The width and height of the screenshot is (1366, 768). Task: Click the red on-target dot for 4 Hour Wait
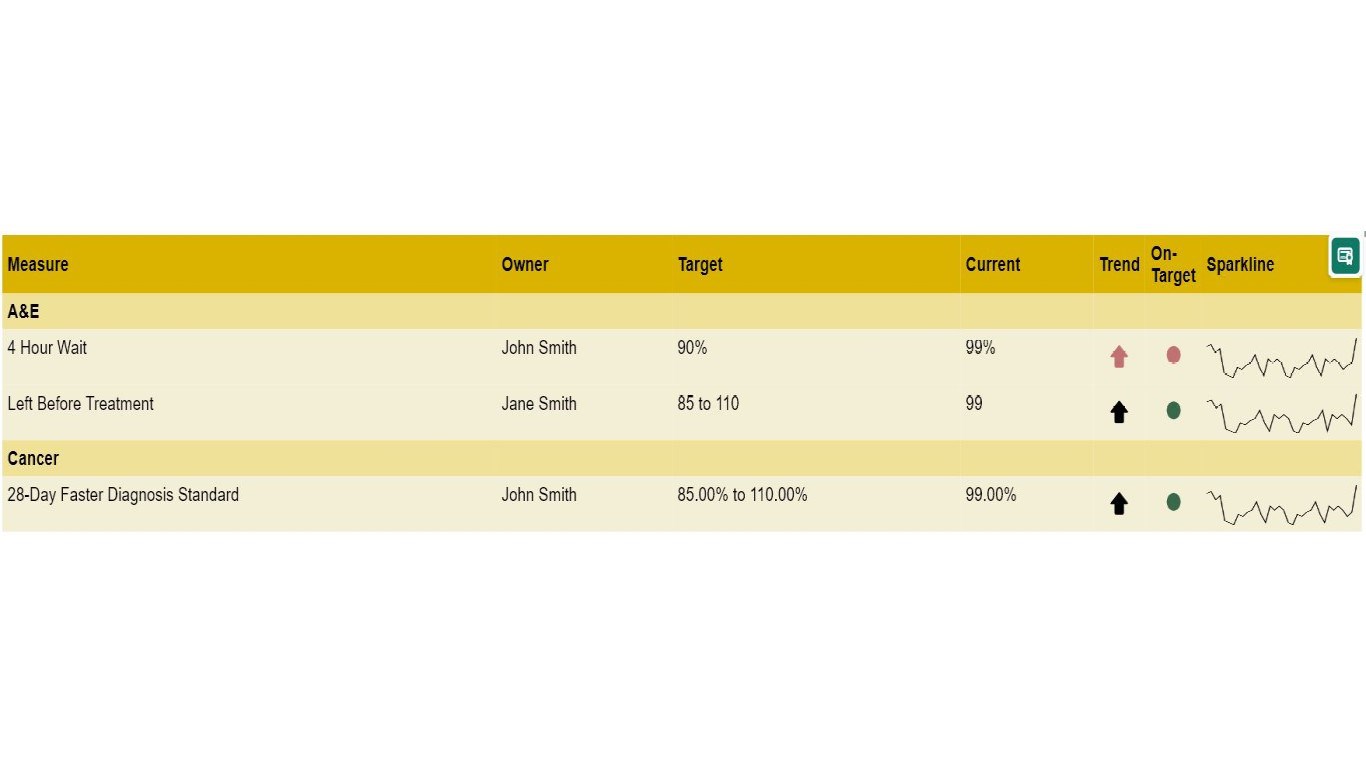(1174, 355)
